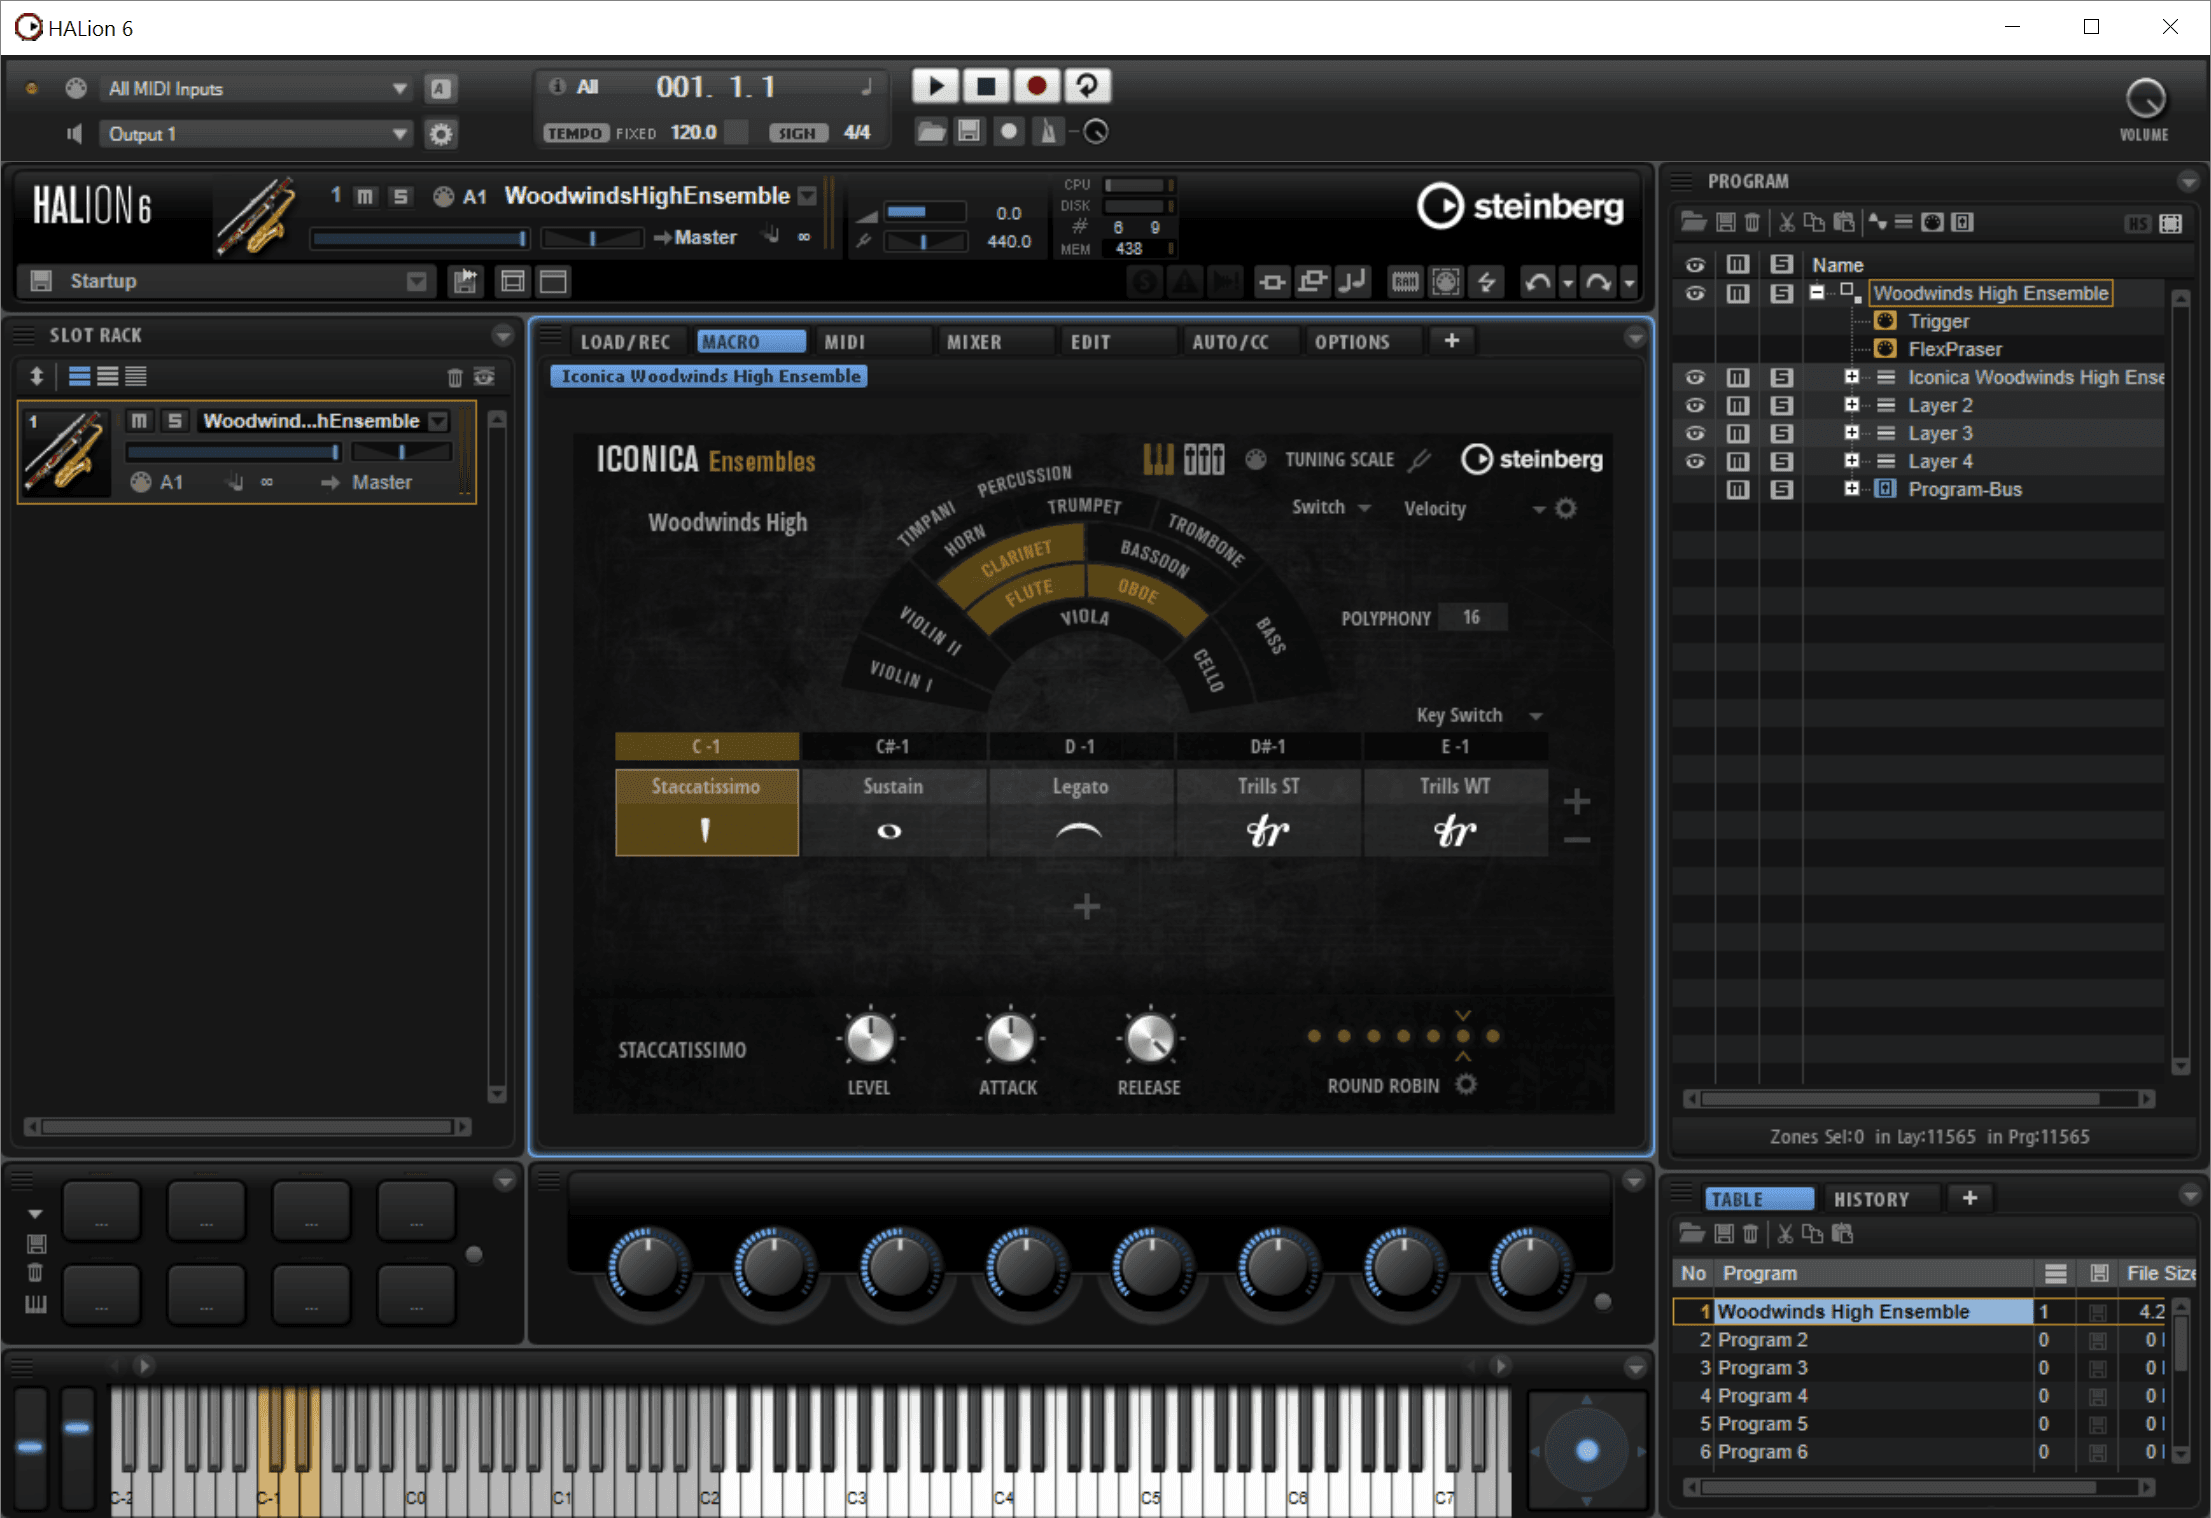
Task: Adjust the Staccatissimo LEVEL knob
Action: click(x=869, y=1039)
